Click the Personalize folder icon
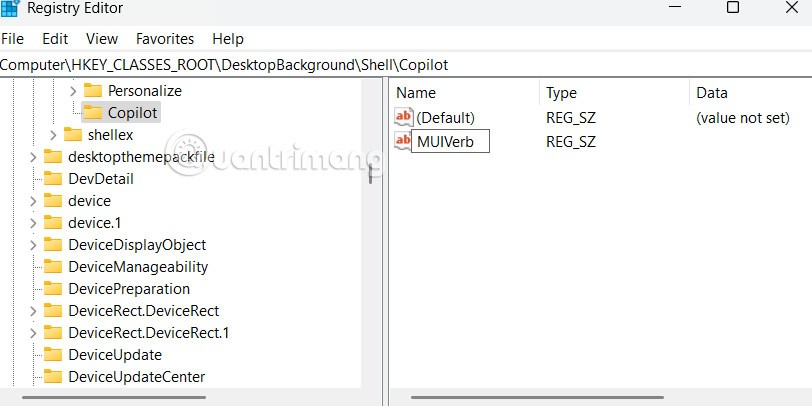Viewport: 812px width, 406px height. (93, 91)
